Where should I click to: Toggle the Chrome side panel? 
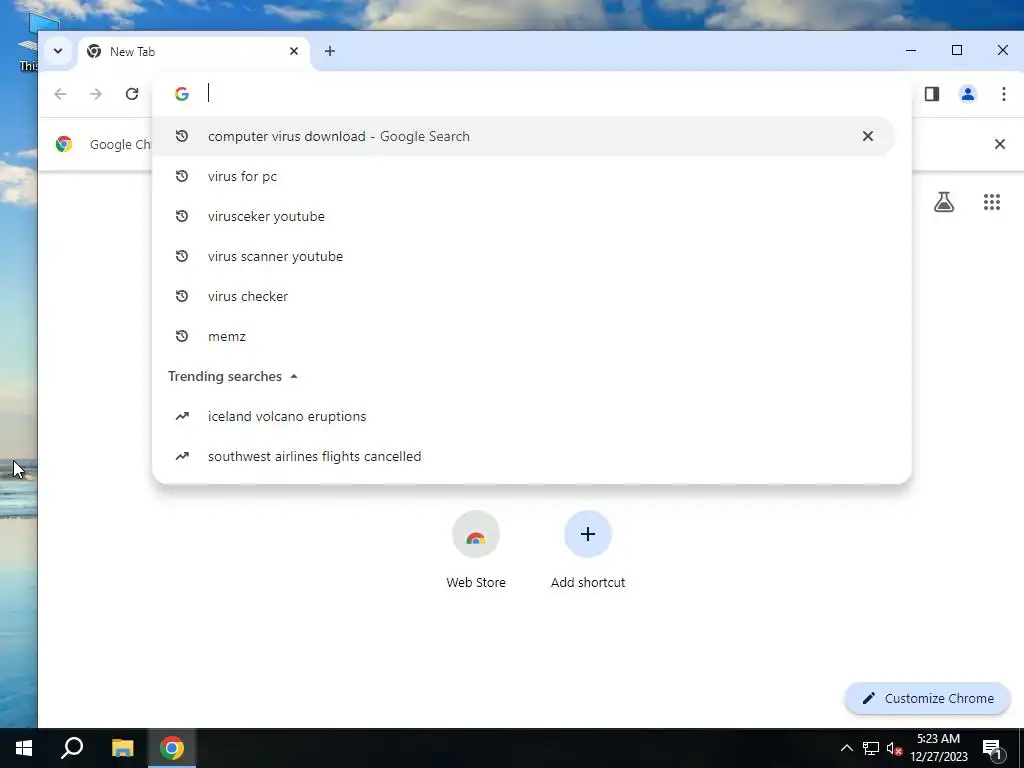(932, 94)
